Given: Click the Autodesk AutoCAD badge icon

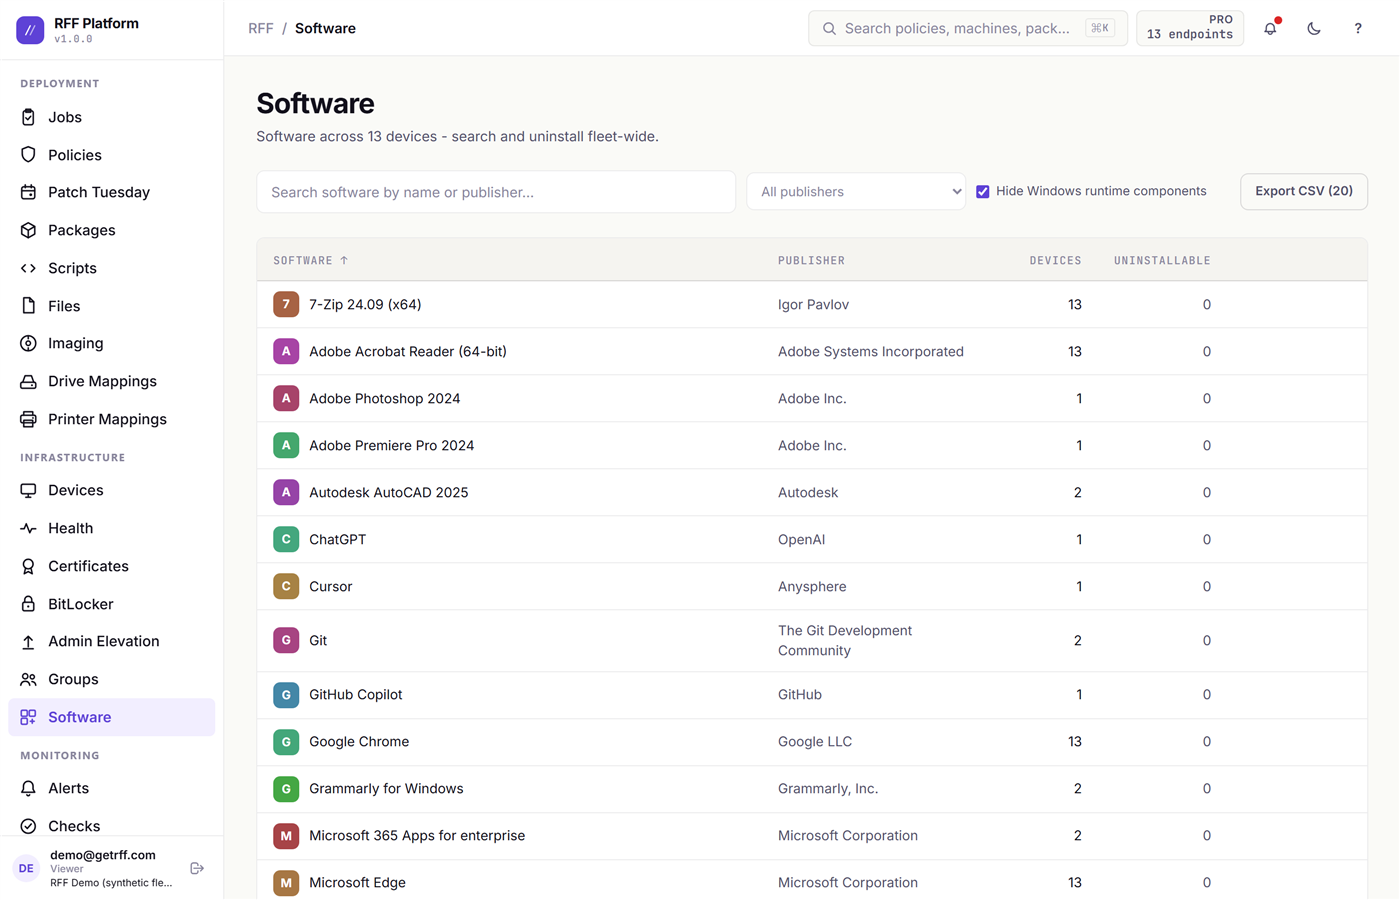Looking at the screenshot, I should pos(286,492).
